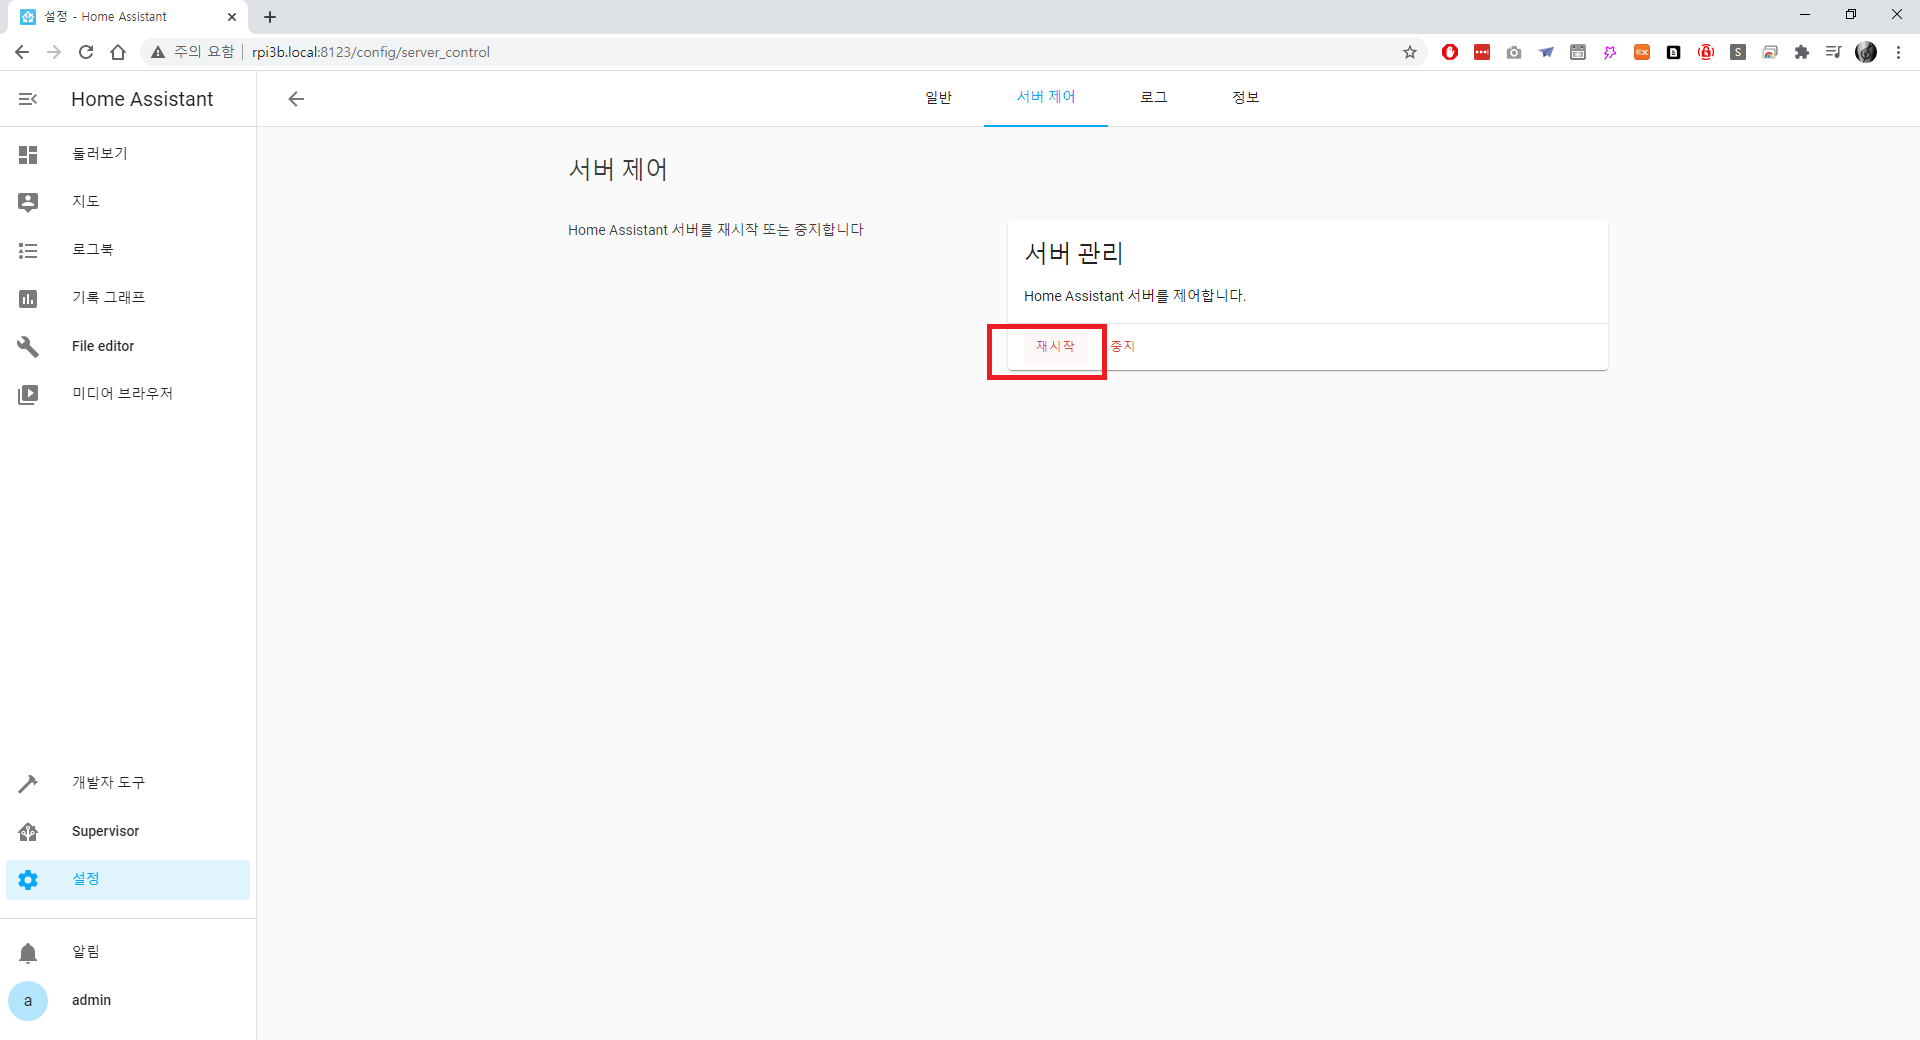Click the 중지 stop button

[x=1122, y=346]
